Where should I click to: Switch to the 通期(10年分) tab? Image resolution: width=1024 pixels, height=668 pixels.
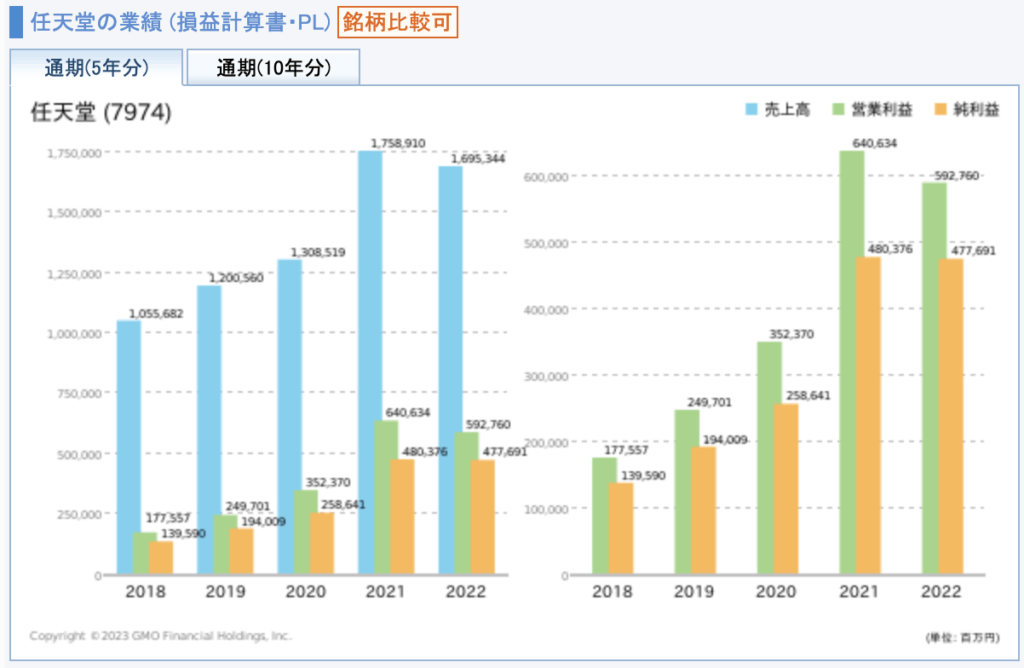point(273,67)
